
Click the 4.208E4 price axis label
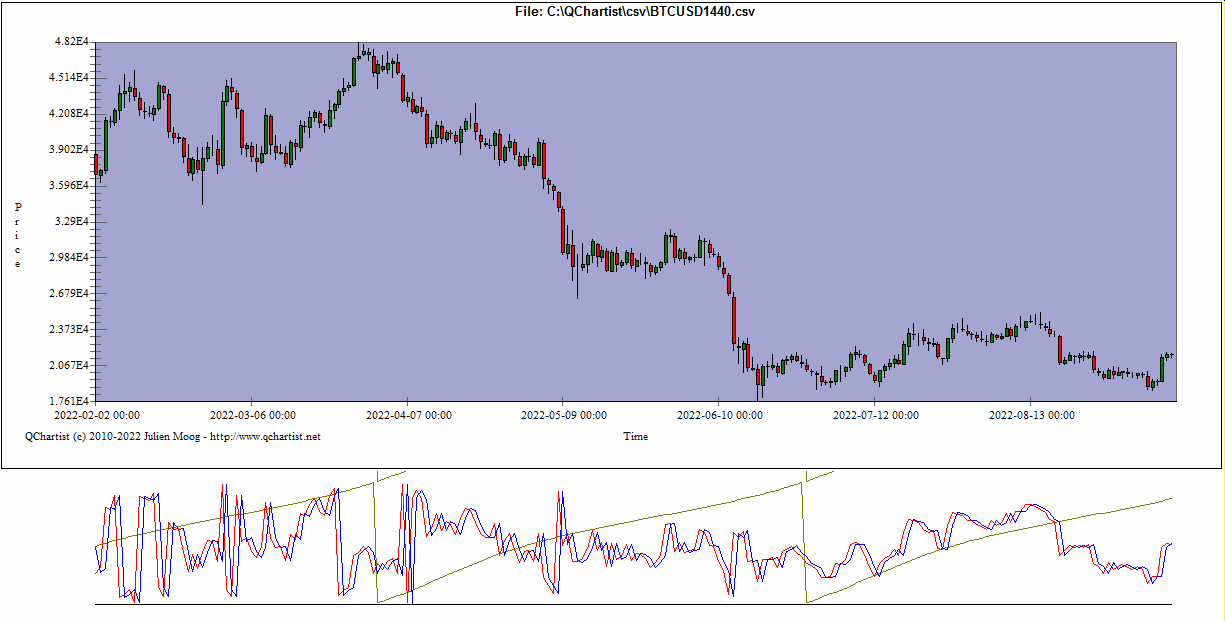point(71,114)
